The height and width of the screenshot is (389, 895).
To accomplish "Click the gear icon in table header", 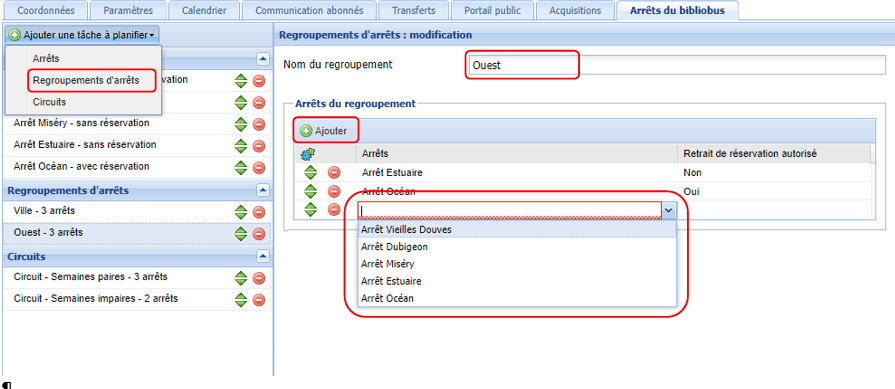I will 308,154.
